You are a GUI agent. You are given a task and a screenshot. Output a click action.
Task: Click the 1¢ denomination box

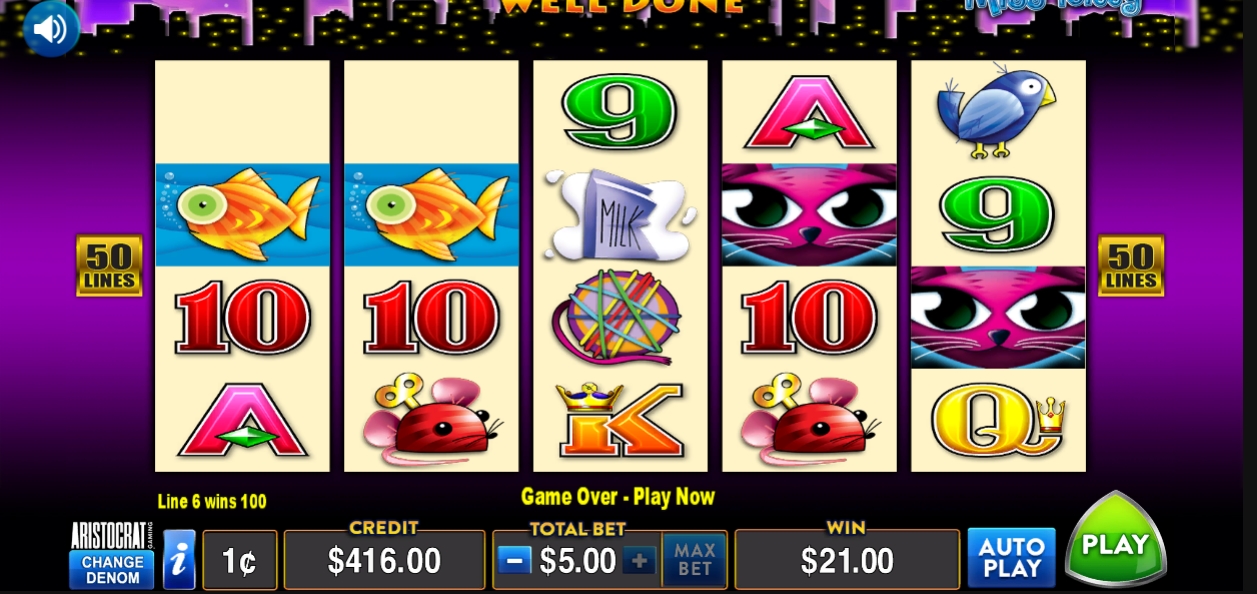click(x=240, y=561)
